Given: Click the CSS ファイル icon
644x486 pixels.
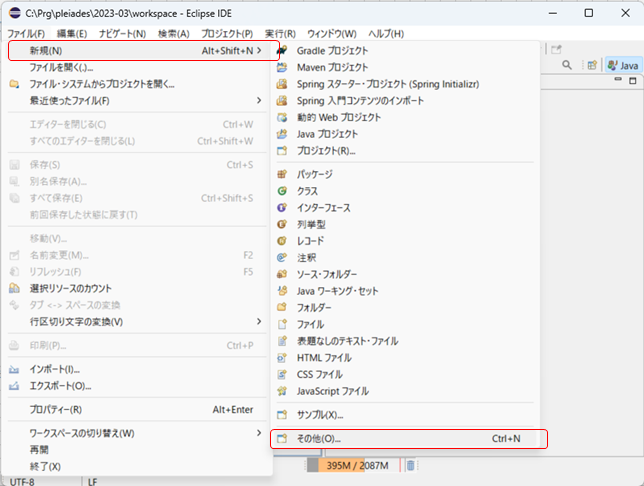Looking at the screenshot, I should click(x=282, y=374).
